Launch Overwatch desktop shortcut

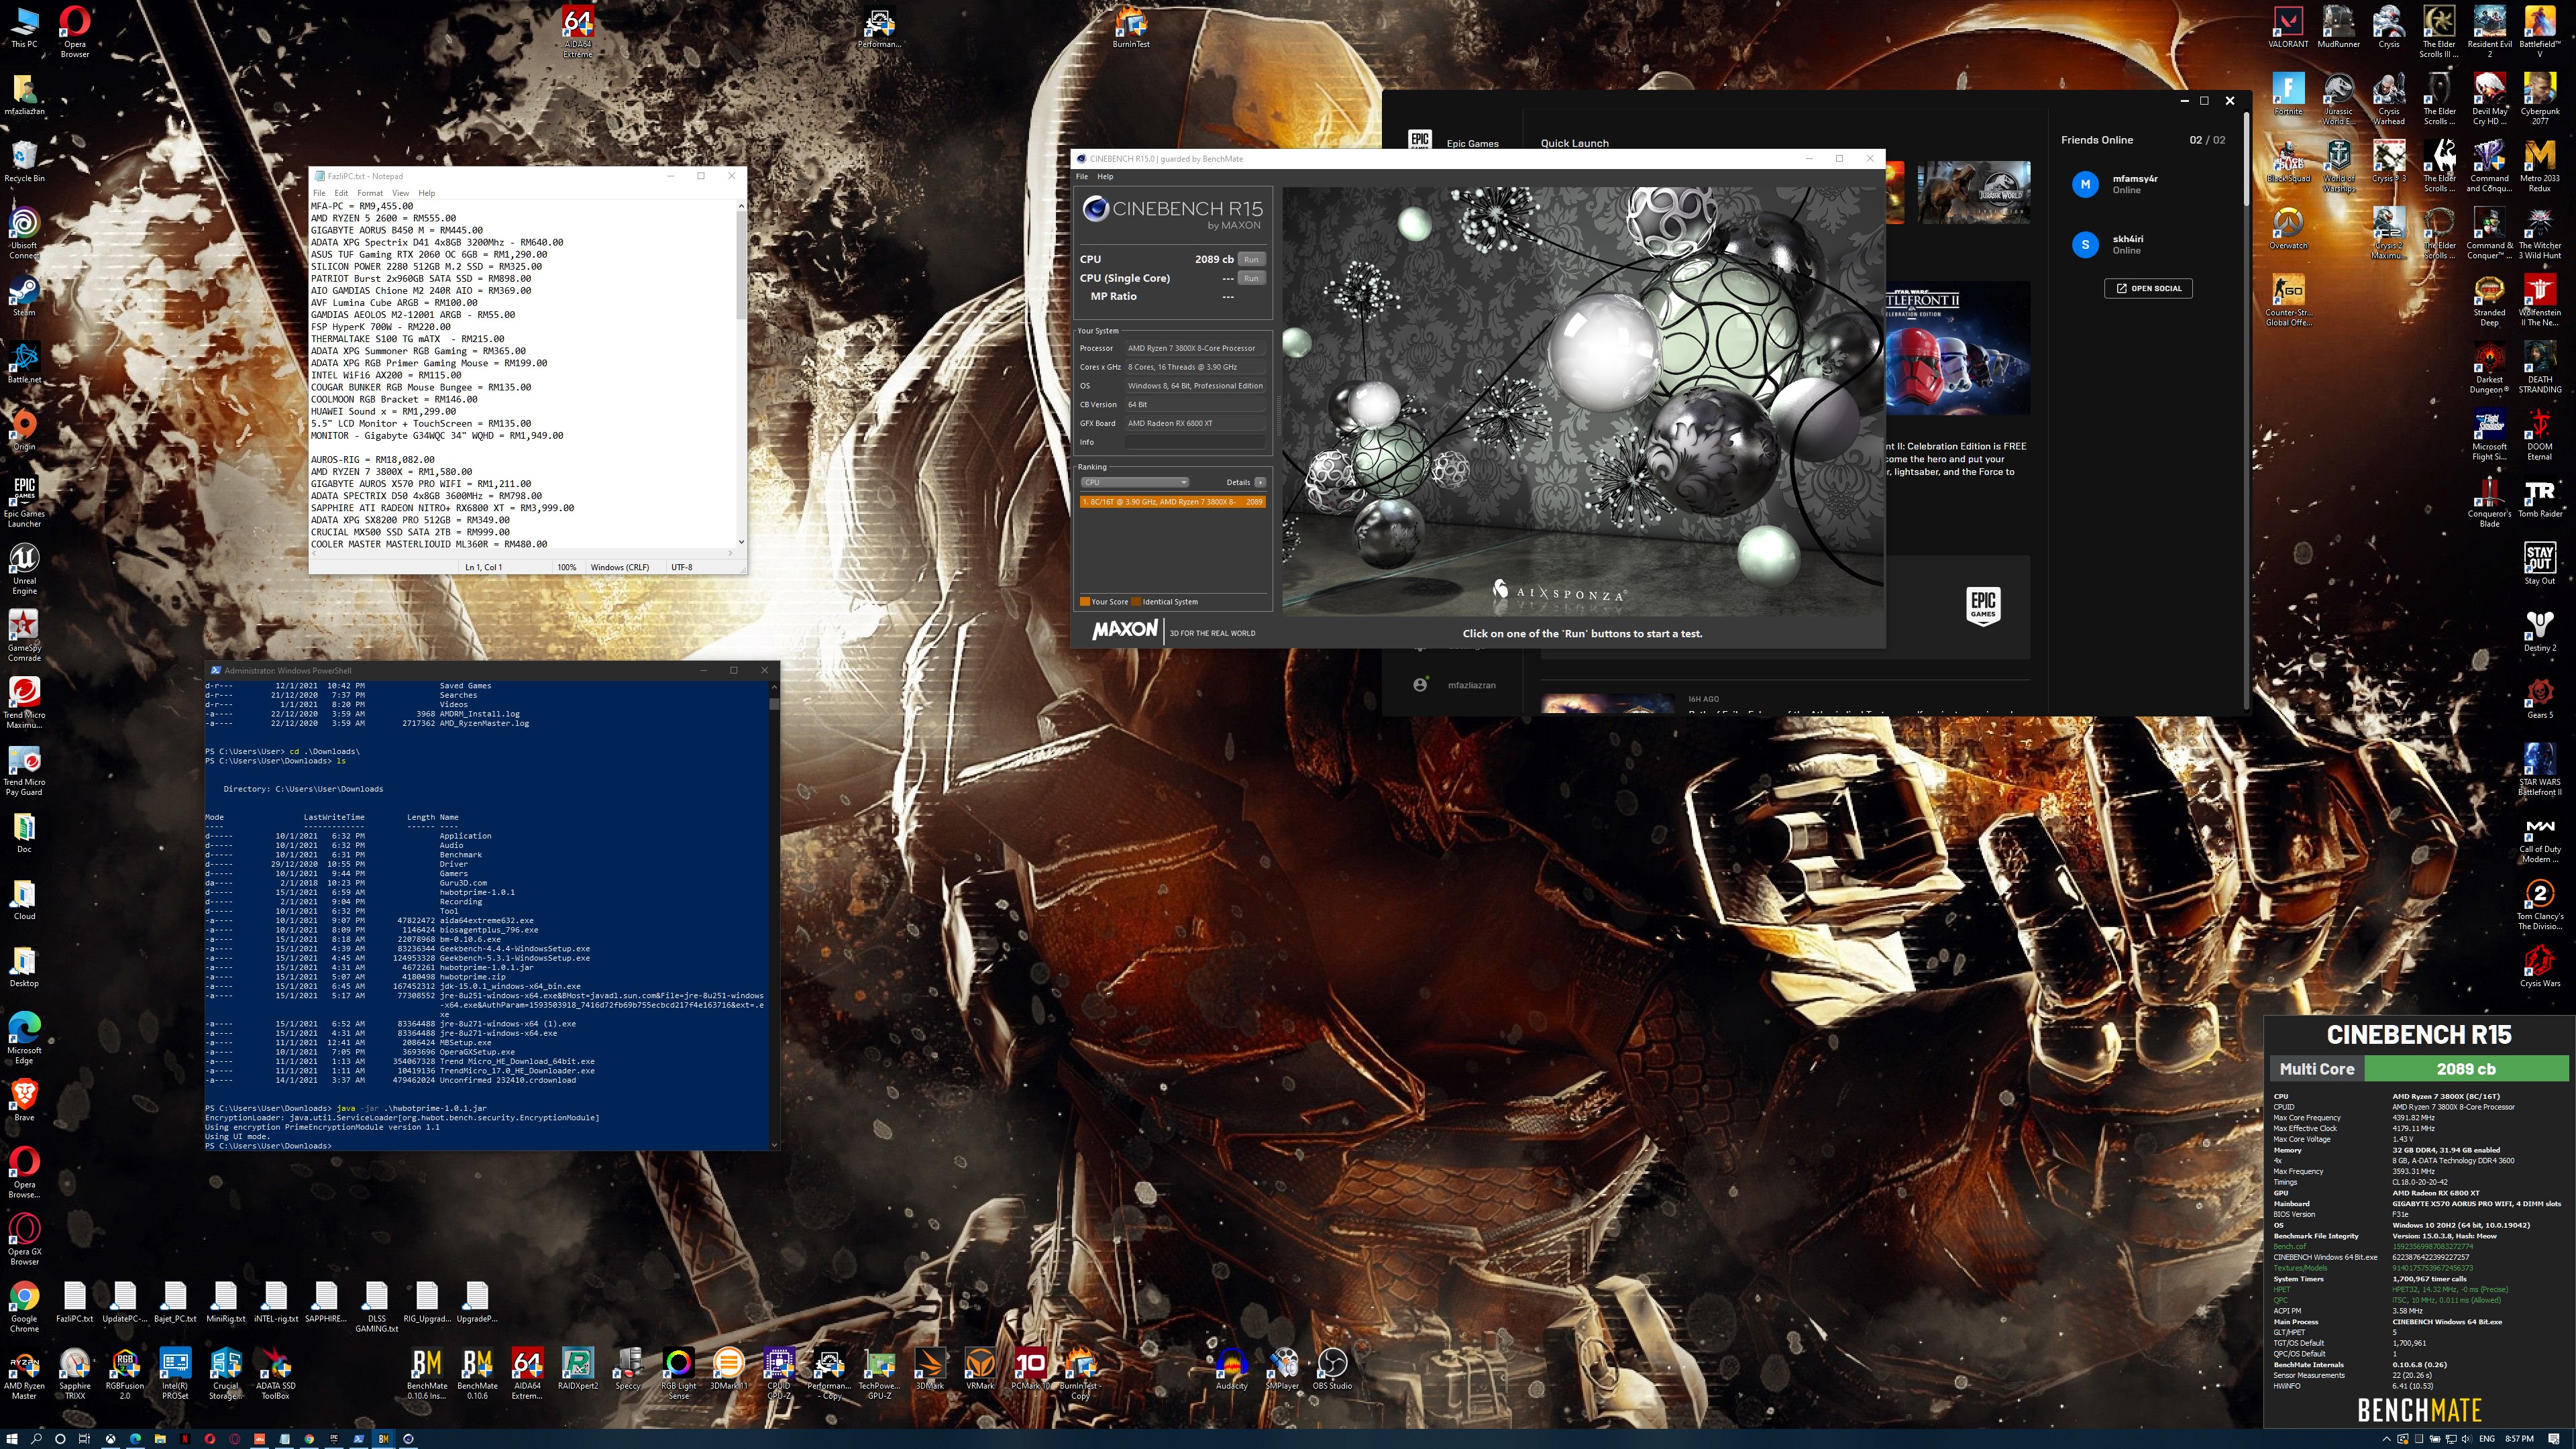point(2288,229)
